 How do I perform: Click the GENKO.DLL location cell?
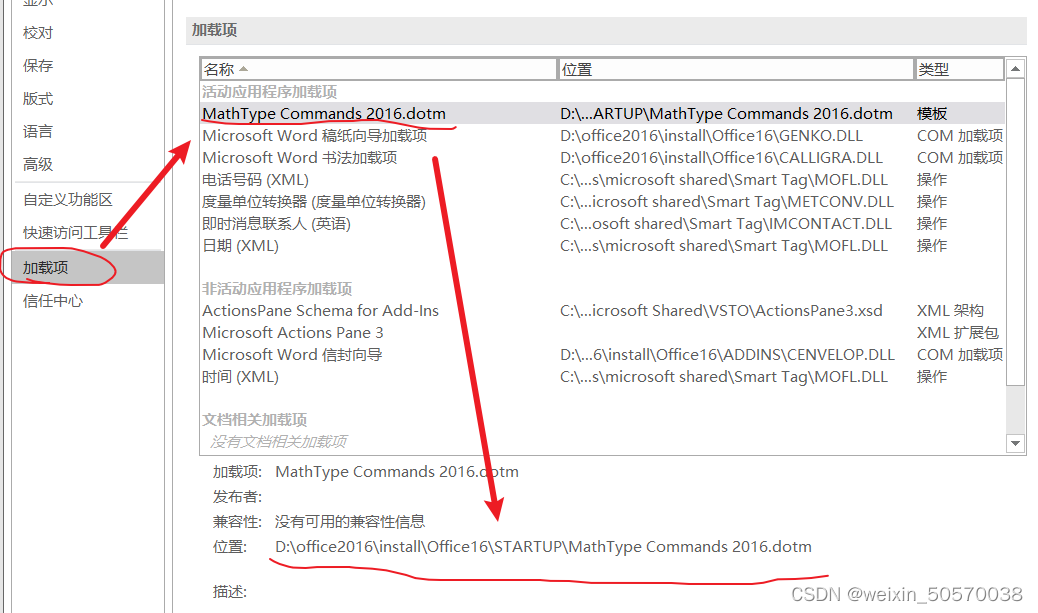[x=711, y=135]
